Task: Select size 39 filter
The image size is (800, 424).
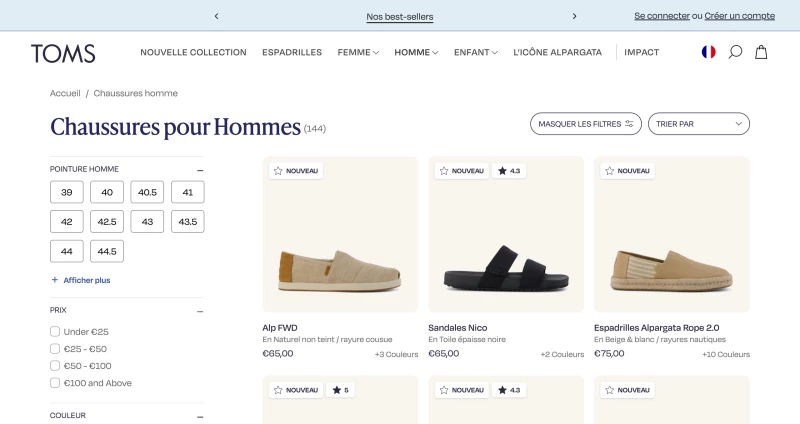Action: pos(67,192)
